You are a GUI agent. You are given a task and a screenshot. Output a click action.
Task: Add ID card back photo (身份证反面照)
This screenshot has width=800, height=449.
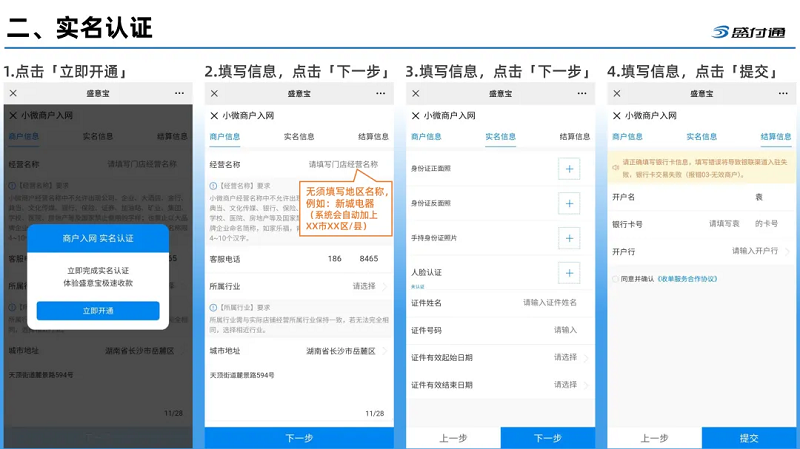569,204
